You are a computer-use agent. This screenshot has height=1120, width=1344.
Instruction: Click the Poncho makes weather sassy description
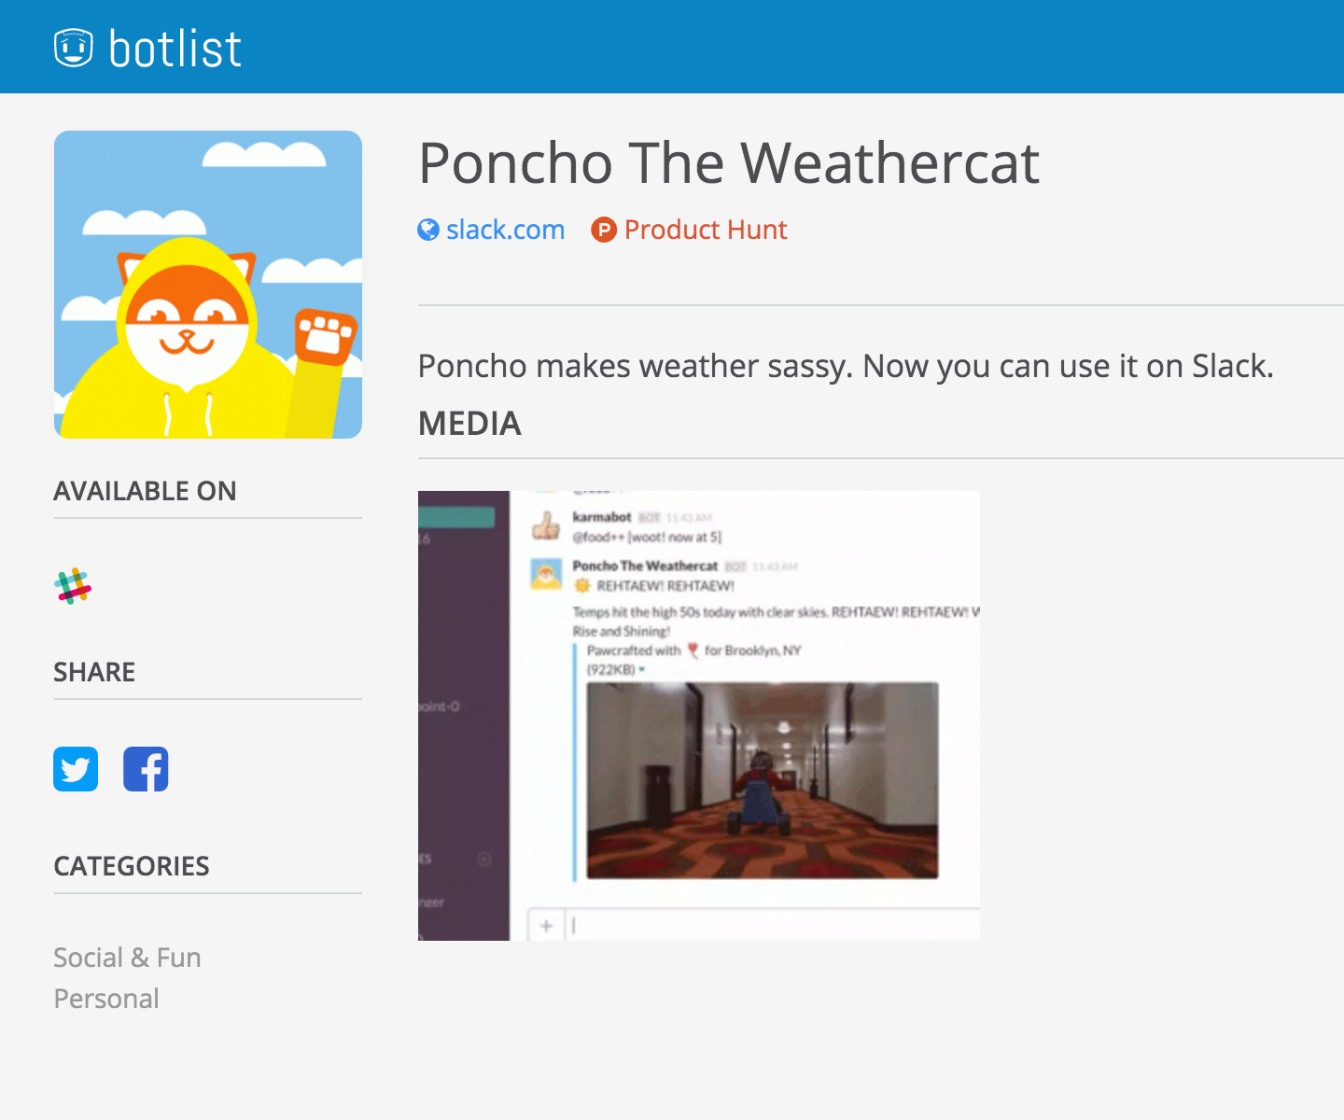pos(846,367)
